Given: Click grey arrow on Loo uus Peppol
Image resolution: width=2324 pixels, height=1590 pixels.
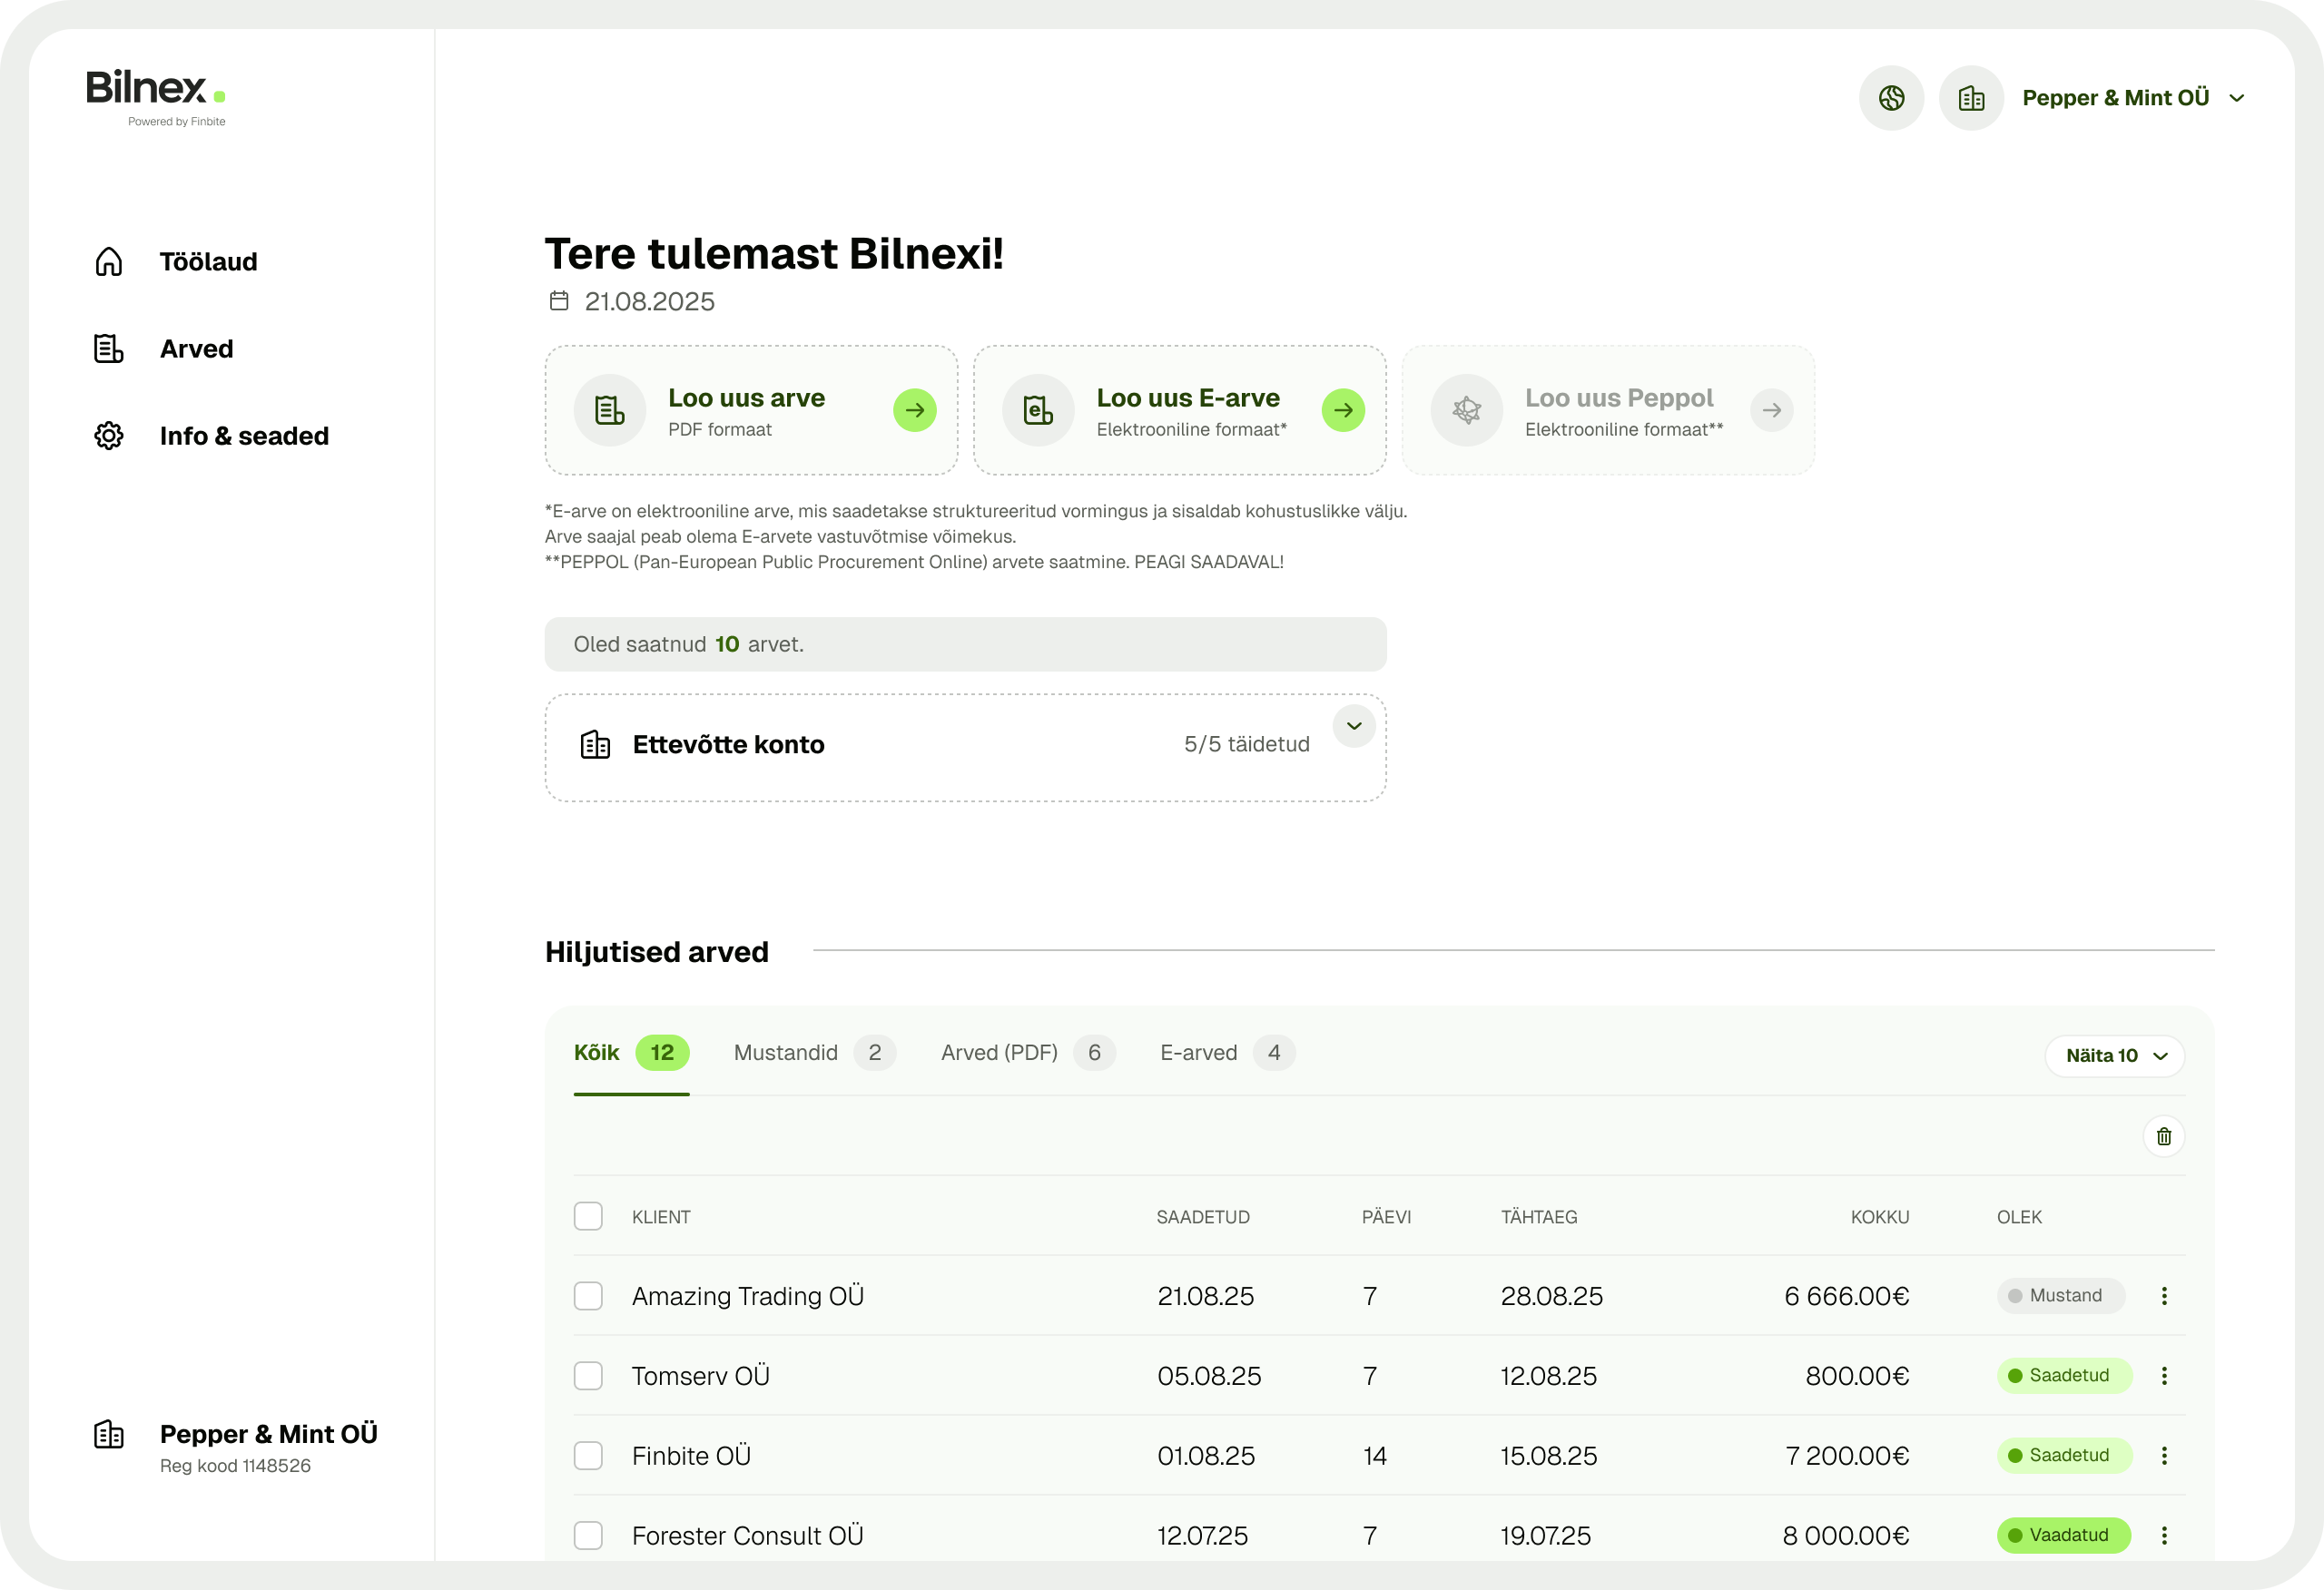Looking at the screenshot, I should [x=1772, y=410].
